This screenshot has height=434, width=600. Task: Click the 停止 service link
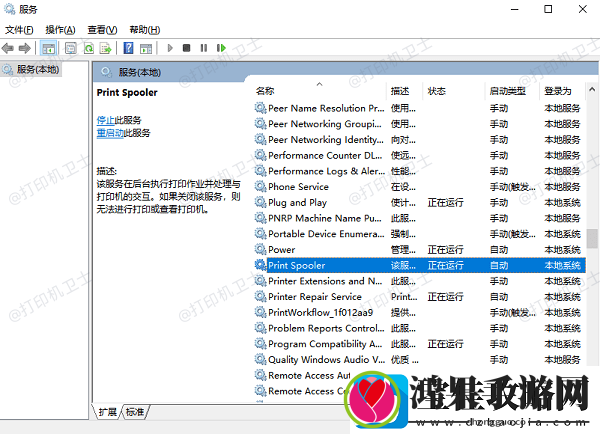105,120
